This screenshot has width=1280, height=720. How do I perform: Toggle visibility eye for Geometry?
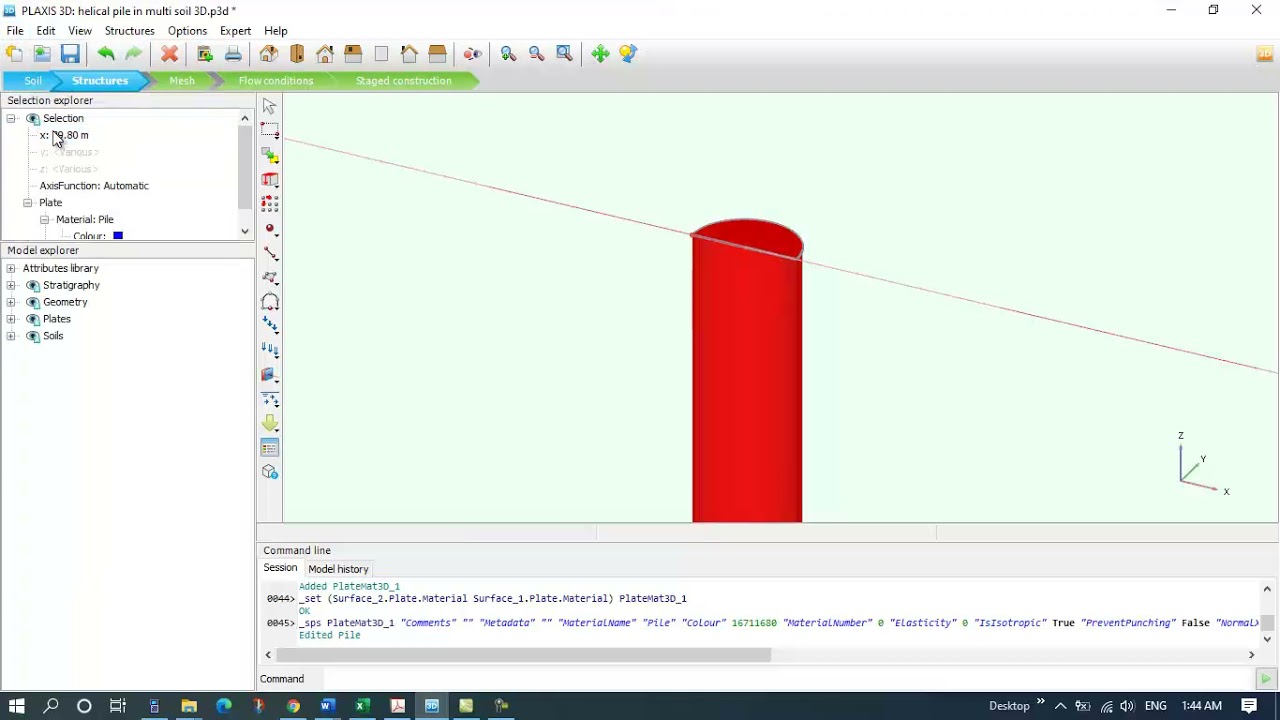pos(33,302)
